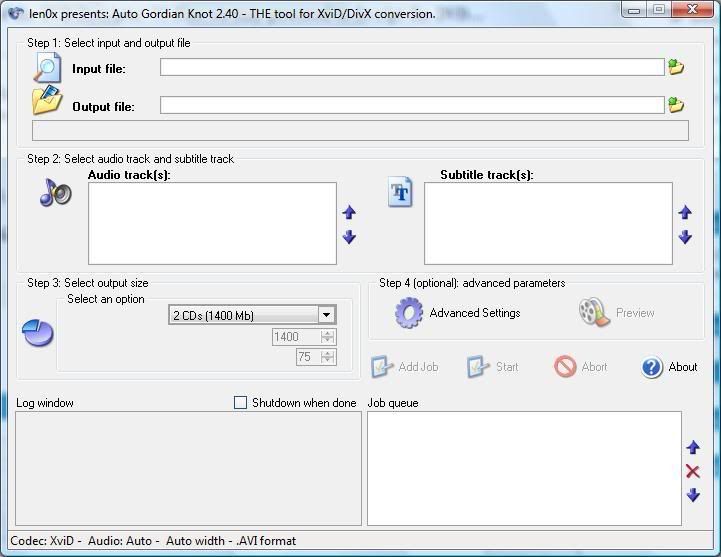This screenshot has height=557, width=721.
Task: Browse for input file with folder button
Action: (x=676, y=67)
